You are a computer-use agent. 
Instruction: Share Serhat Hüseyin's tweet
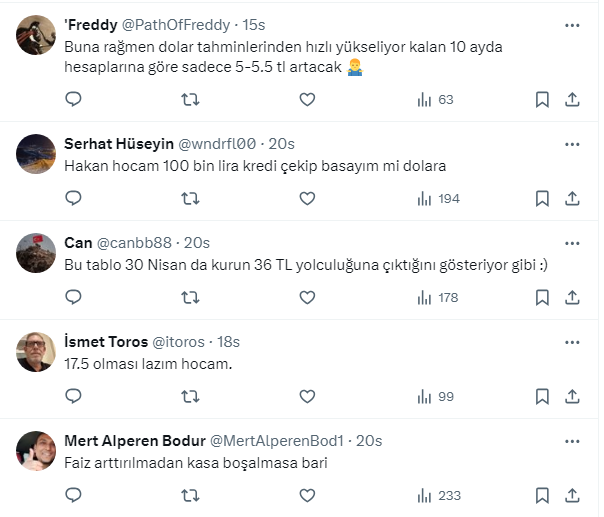click(x=572, y=198)
